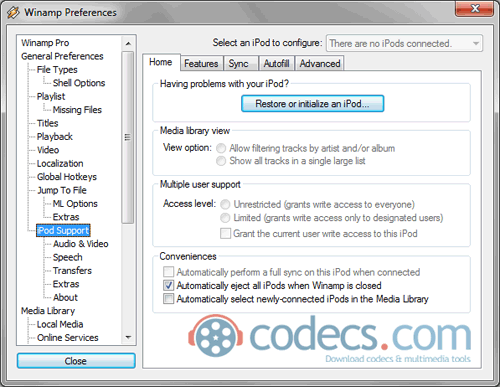Screen dimensions: 500x387
Task: Open Transfers under iPod Support
Action: 72,270
